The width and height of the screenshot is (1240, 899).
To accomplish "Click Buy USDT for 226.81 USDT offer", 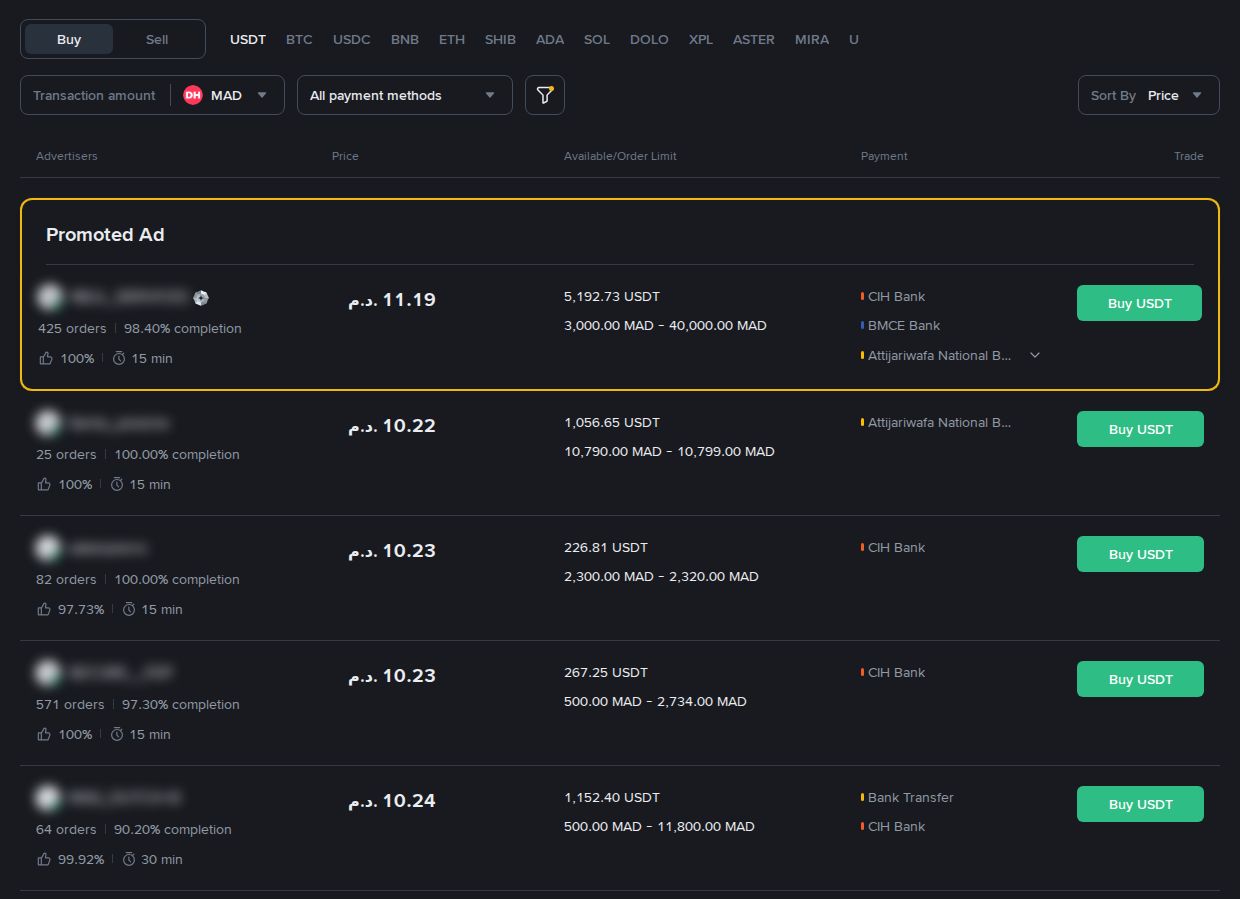I will 1140,554.
